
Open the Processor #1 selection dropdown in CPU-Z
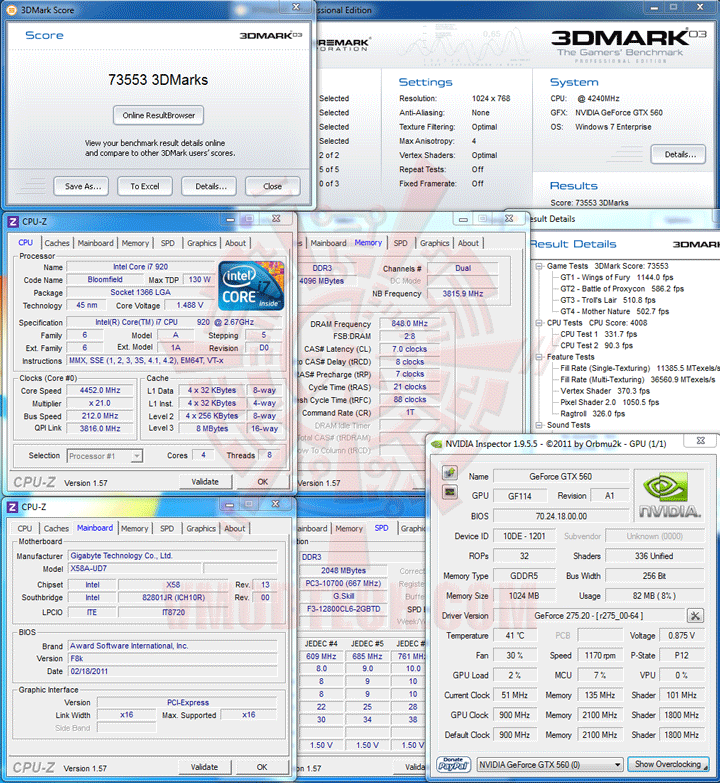tap(105, 456)
